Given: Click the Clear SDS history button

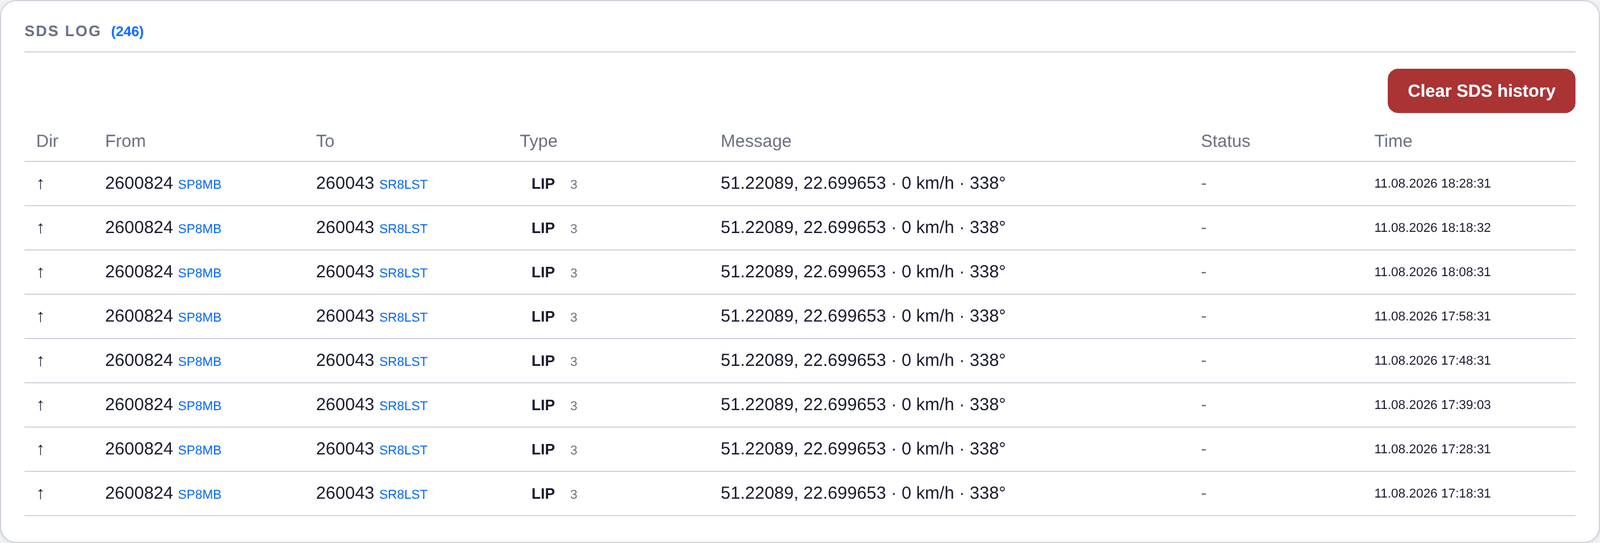Looking at the screenshot, I should pos(1481,91).
